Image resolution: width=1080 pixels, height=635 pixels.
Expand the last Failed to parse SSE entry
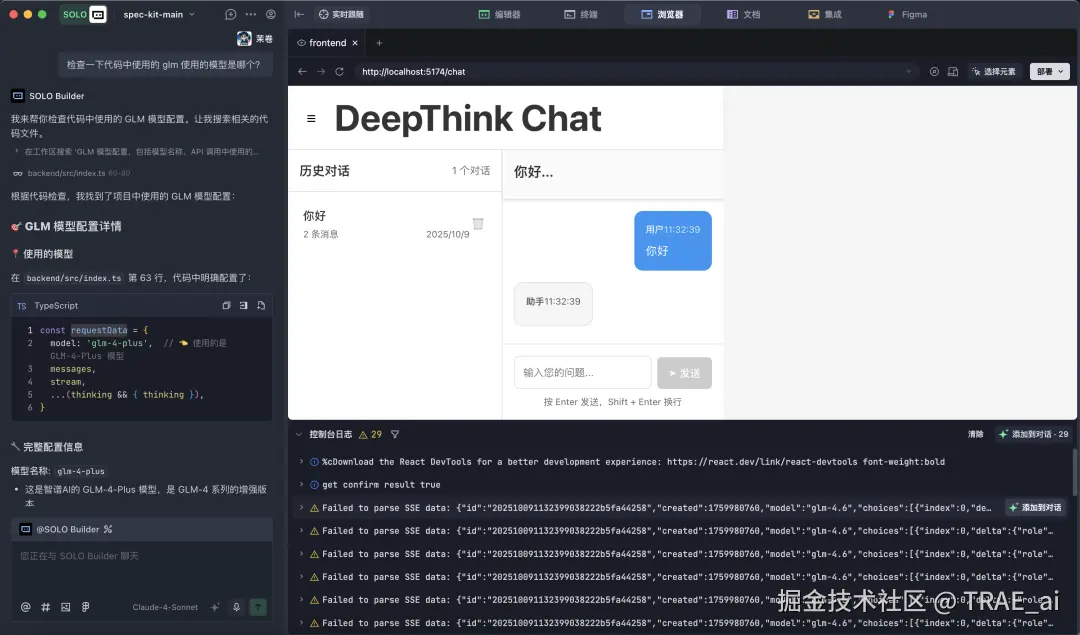click(x=301, y=623)
